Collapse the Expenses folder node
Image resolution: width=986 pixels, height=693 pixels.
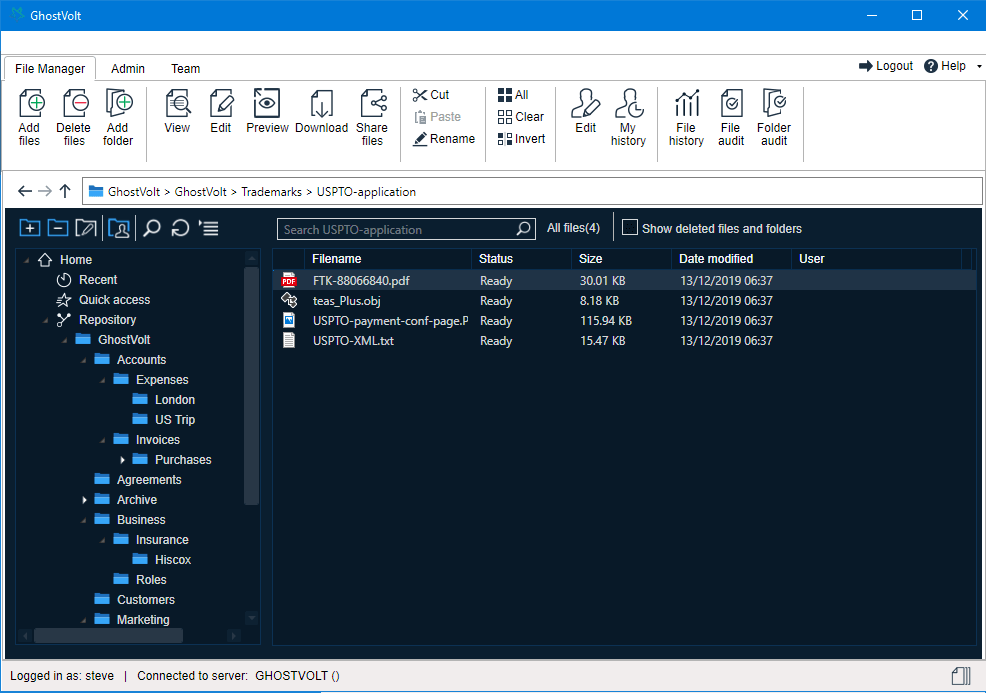tap(104, 380)
